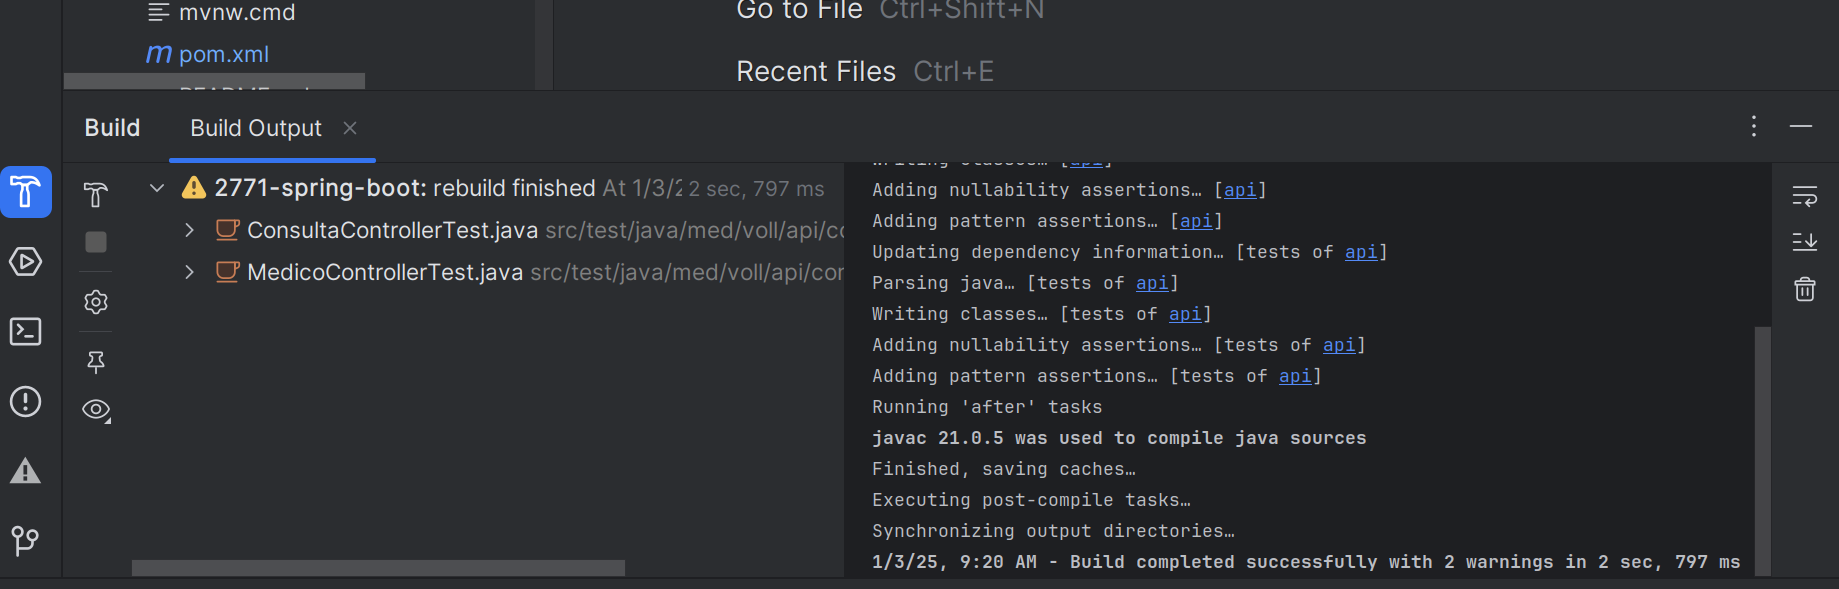The image size is (1839, 589).
Task: Click api link in 'Adding nullability assertions… [tests of'
Action: pyautogui.click(x=1339, y=345)
